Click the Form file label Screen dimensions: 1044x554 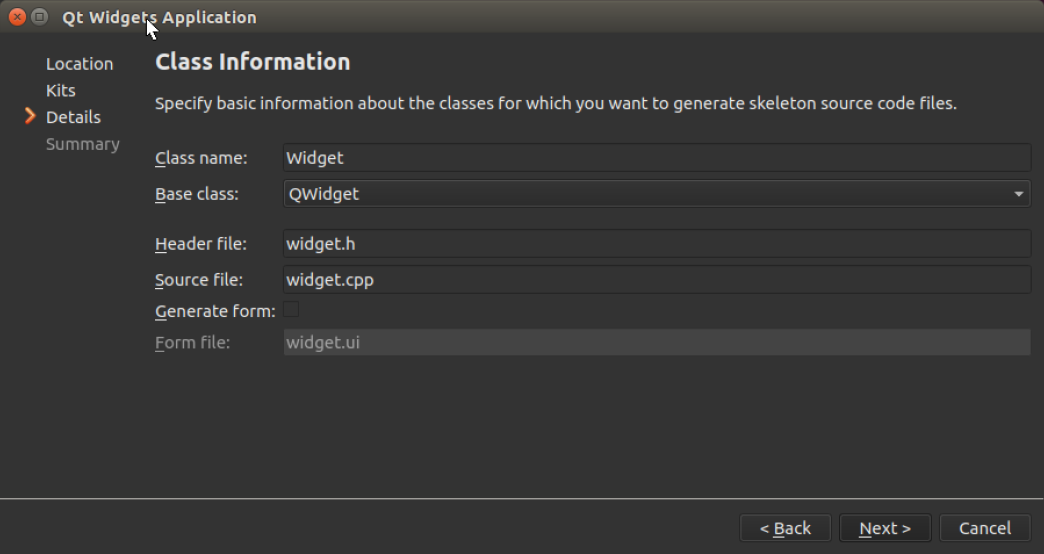pyautogui.click(x=192, y=342)
